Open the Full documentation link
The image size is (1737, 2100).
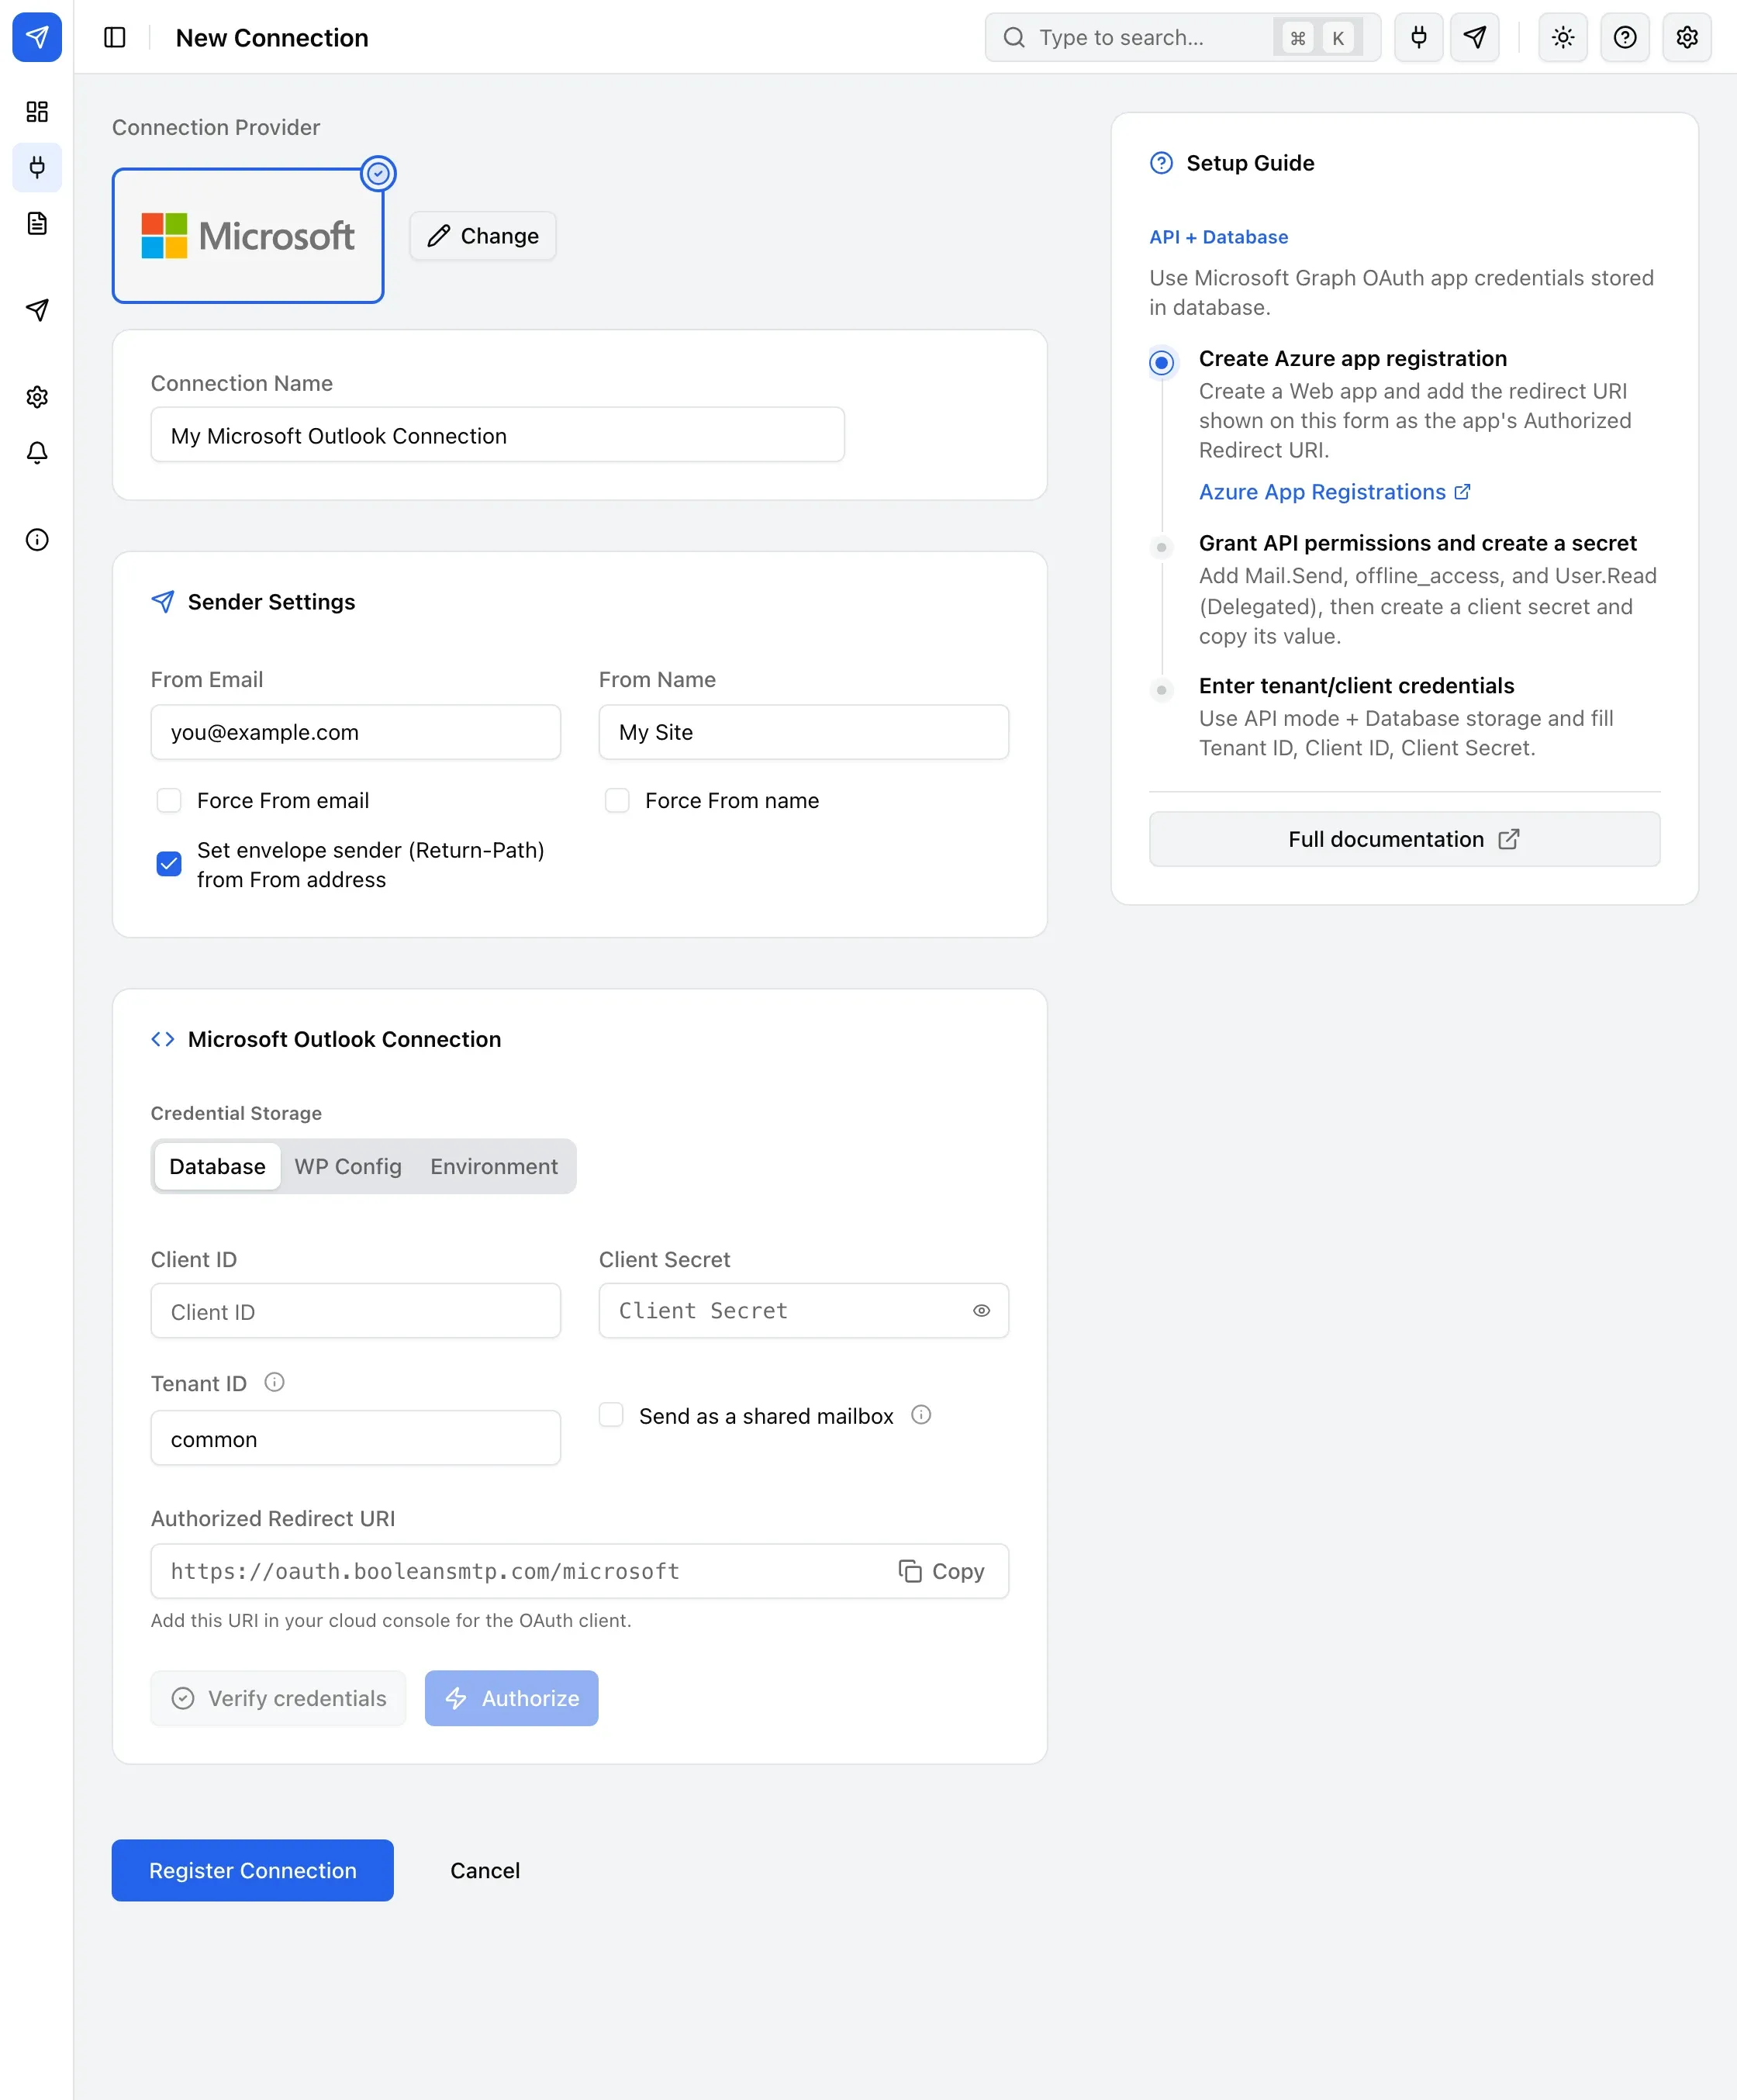1404,839
